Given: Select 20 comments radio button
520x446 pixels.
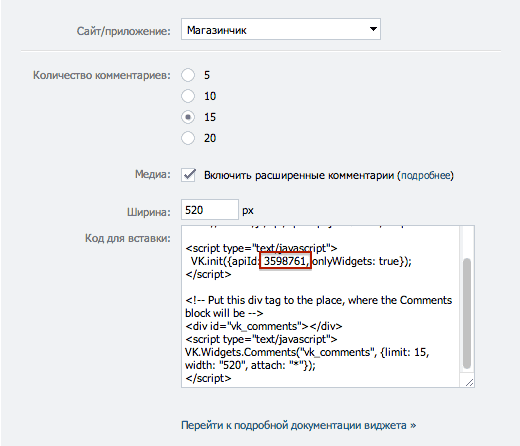Looking at the screenshot, I should click(188, 138).
